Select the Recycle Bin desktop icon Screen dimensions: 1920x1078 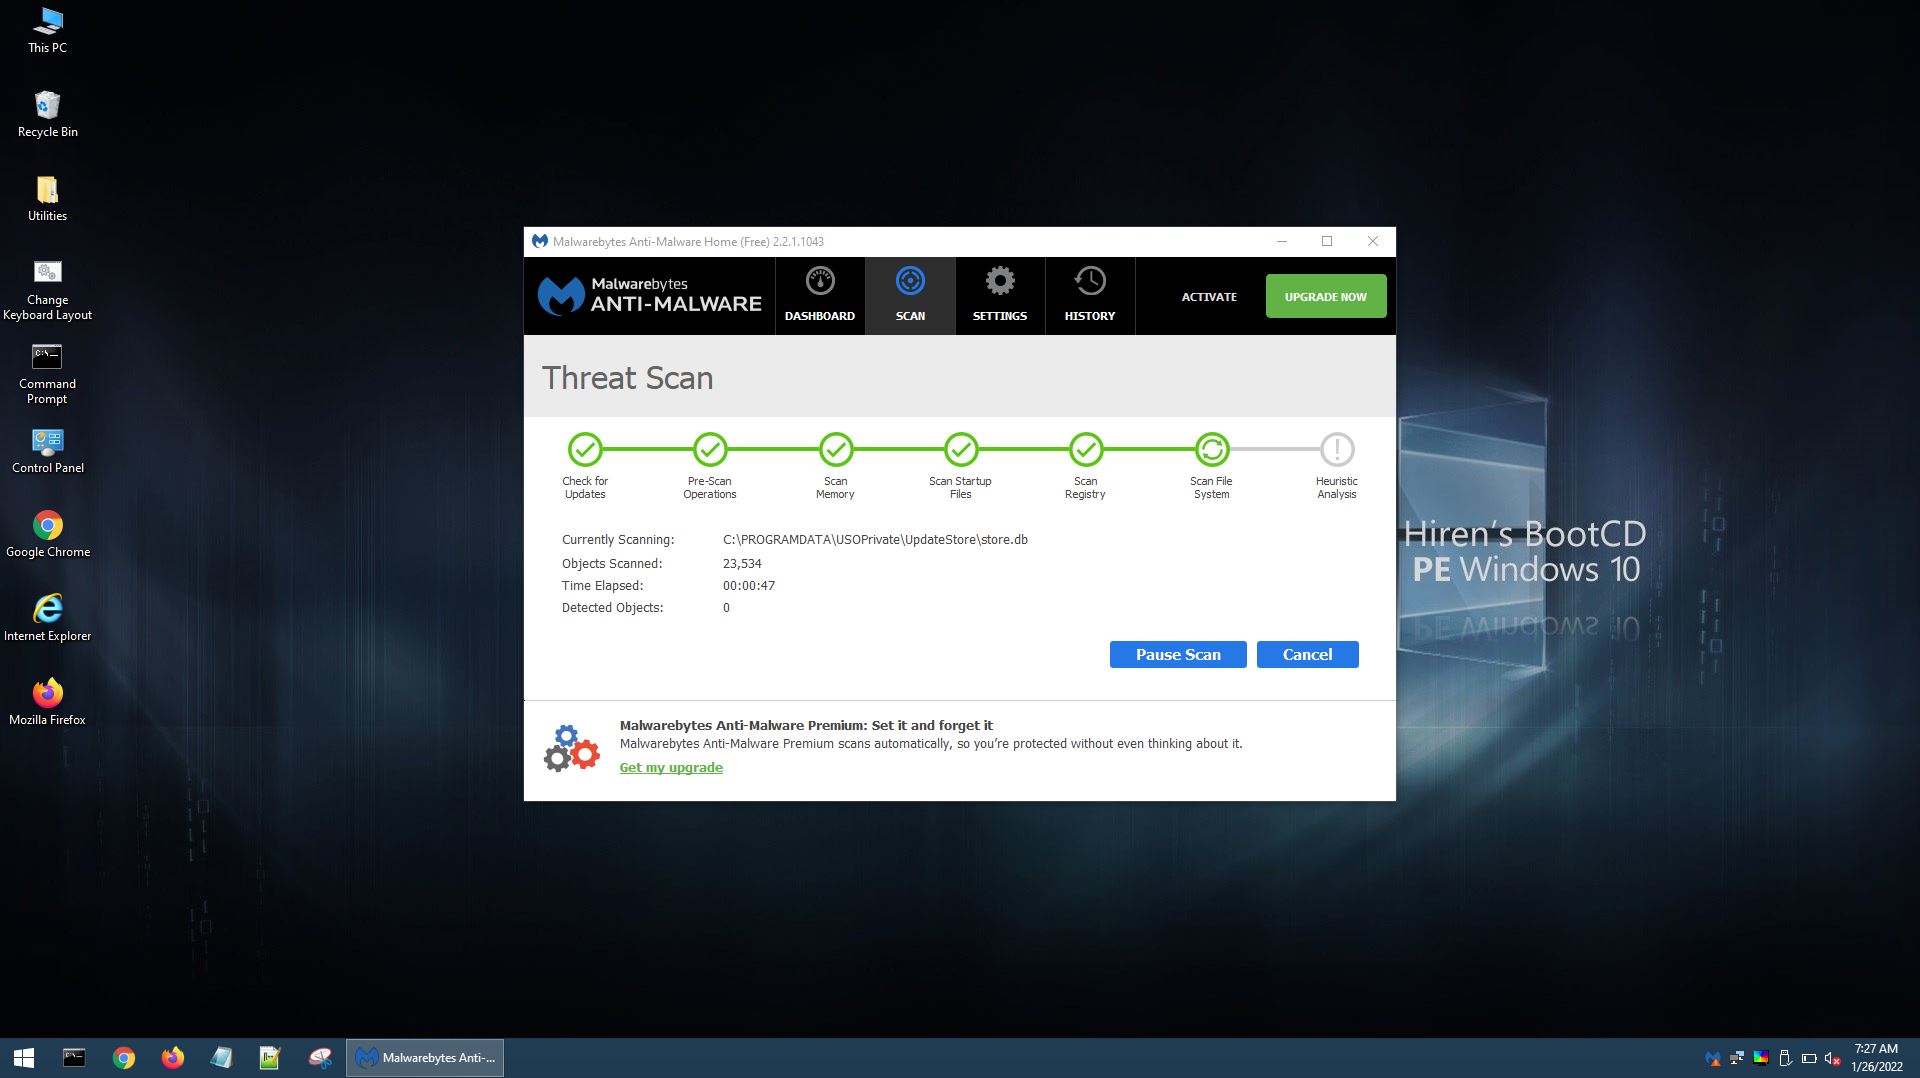47,114
